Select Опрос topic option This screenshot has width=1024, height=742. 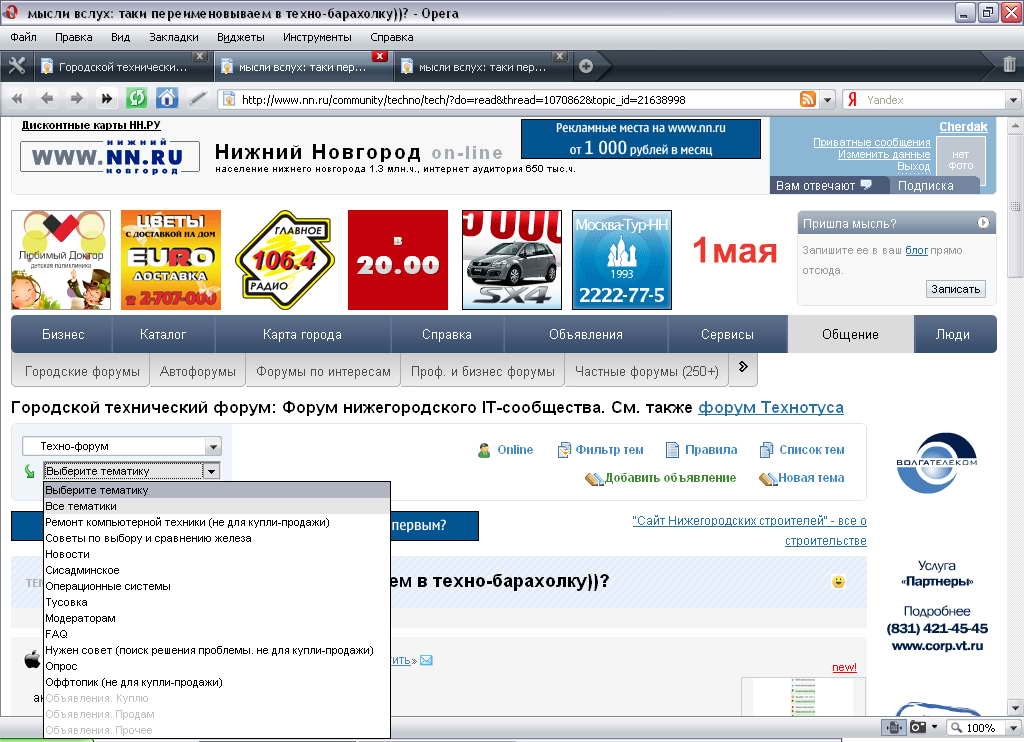tap(217, 666)
